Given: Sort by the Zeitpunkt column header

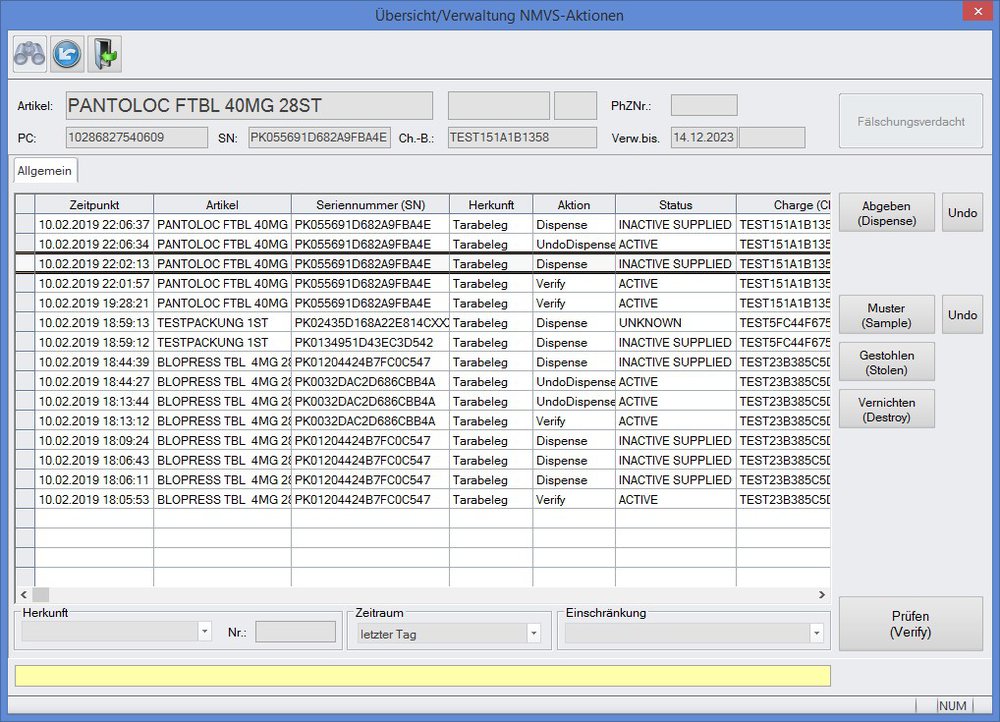Looking at the screenshot, I should [x=95, y=205].
